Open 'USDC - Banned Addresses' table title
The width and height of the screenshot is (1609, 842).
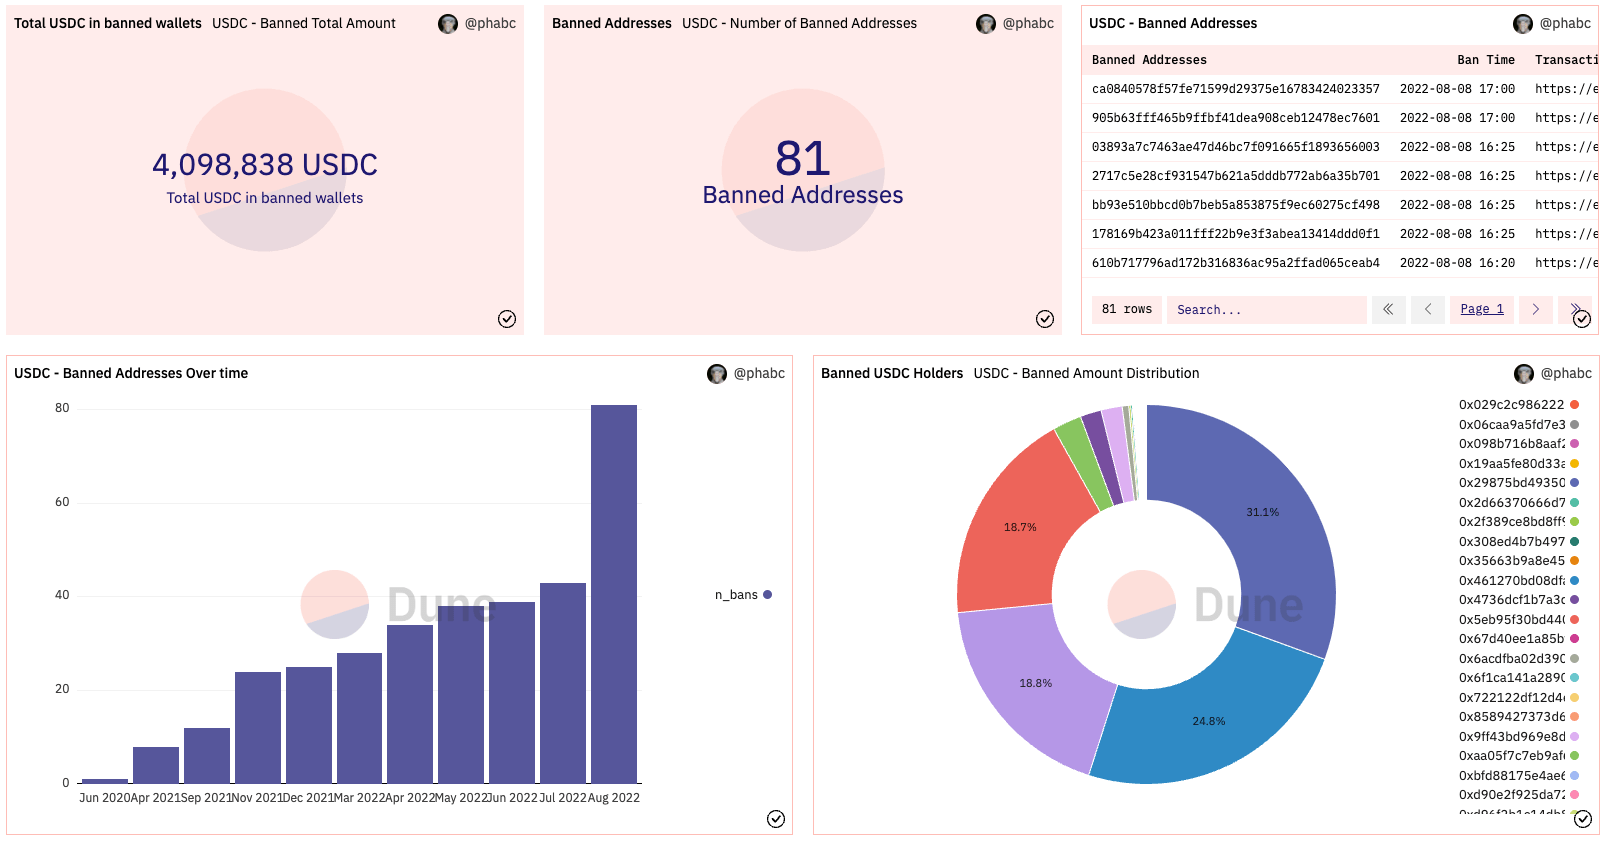pos(1173,23)
